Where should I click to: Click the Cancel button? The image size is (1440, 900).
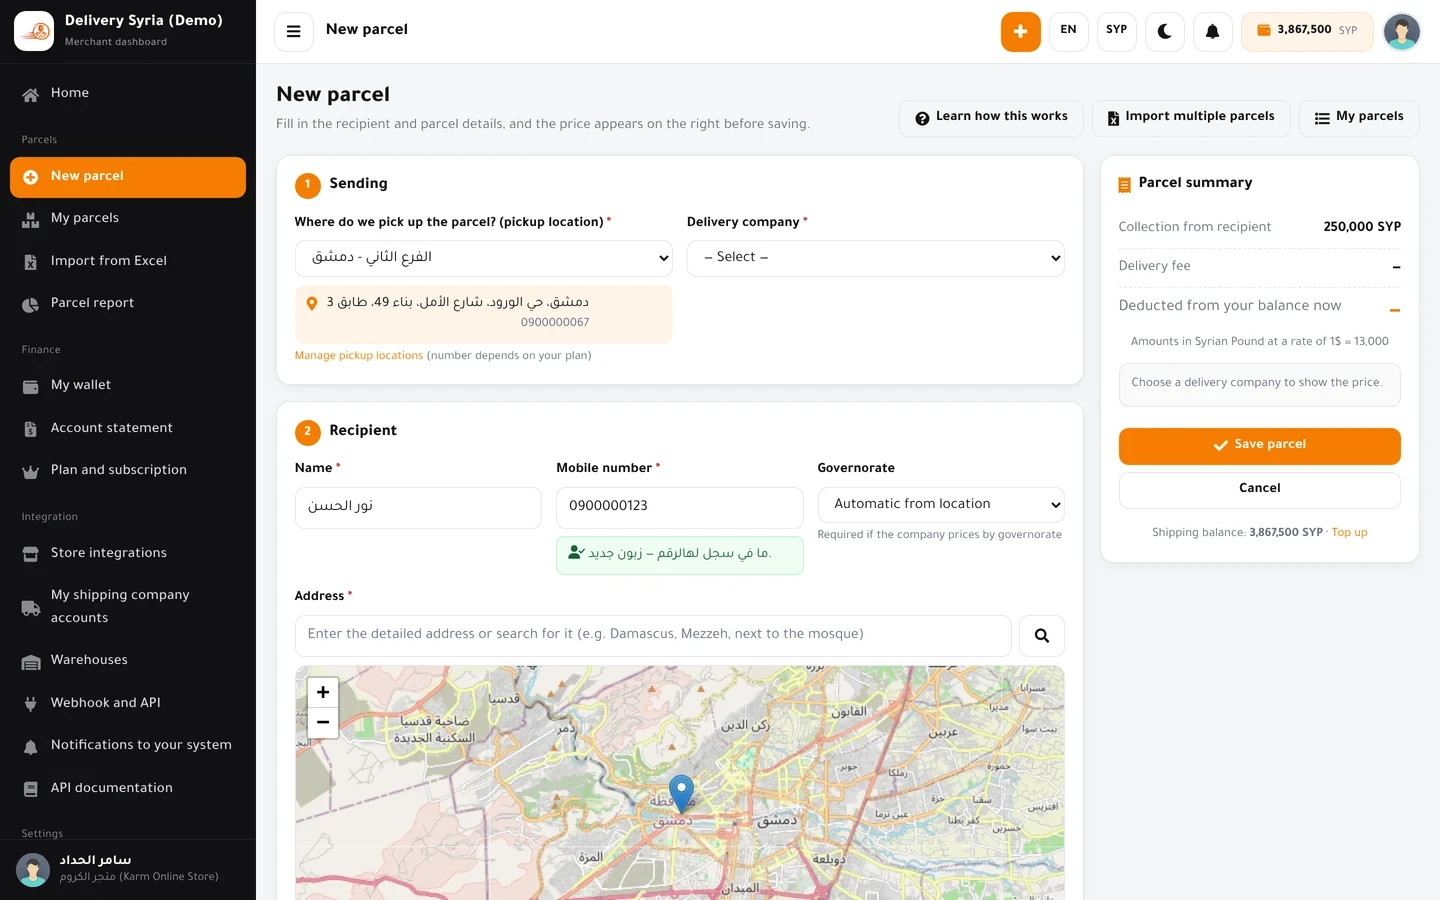(x=1260, y=489)
